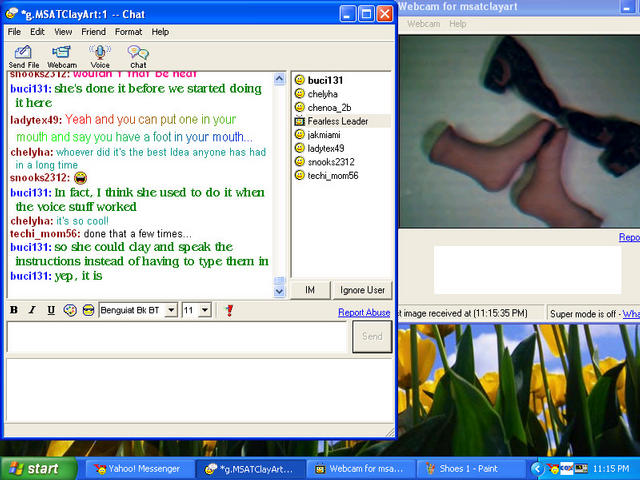Click the chat scrollbar down arrow
The height and width of the screenshot is (480, 640).
(280, 291)
